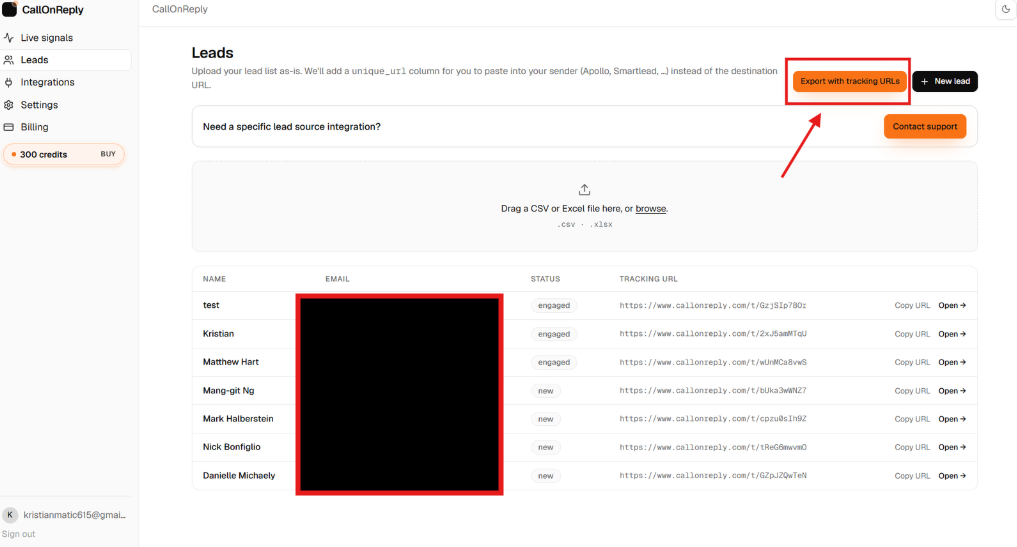Viewport: 1017px width, 547px height.
Task: Click the name Matthew Hart
Action: 230,362
